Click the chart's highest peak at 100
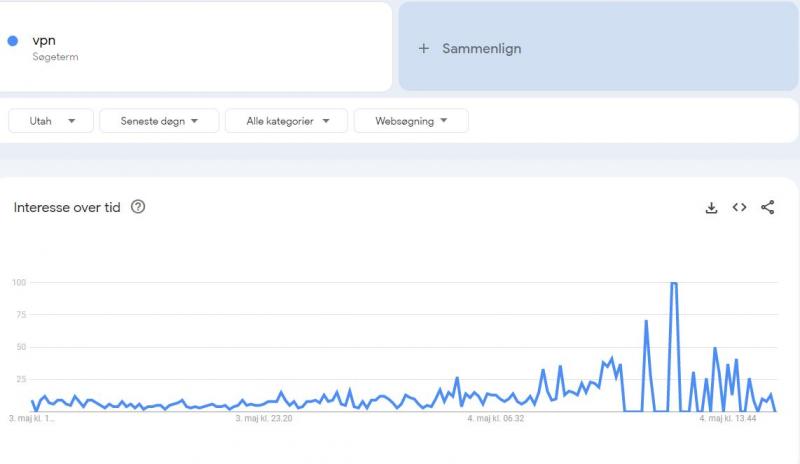The image size is (800, 464). click(x=674, y=284)
